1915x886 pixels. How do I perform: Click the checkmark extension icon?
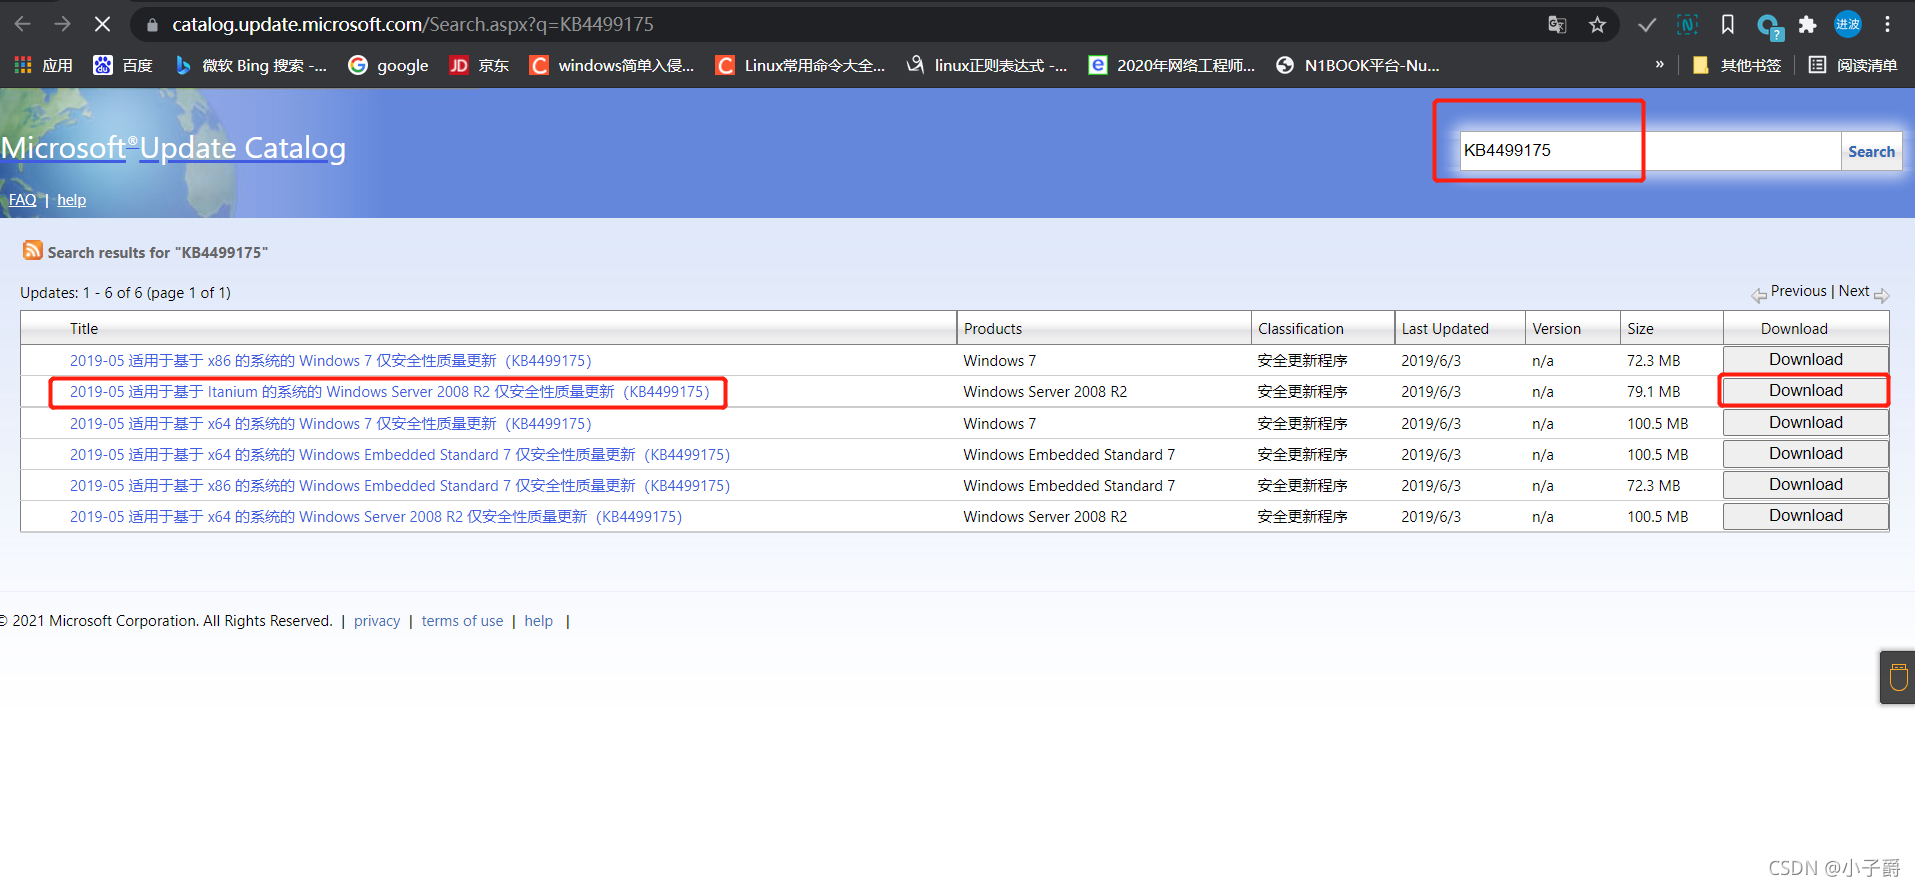[1647, 25]
